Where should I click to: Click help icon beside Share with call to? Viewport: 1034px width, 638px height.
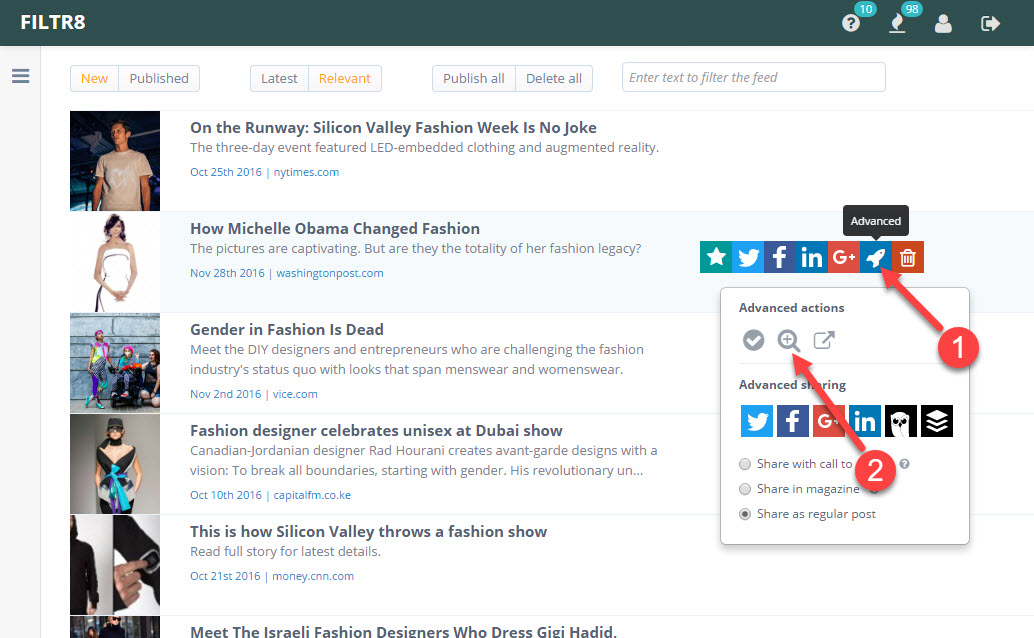(x=904, y=464)
